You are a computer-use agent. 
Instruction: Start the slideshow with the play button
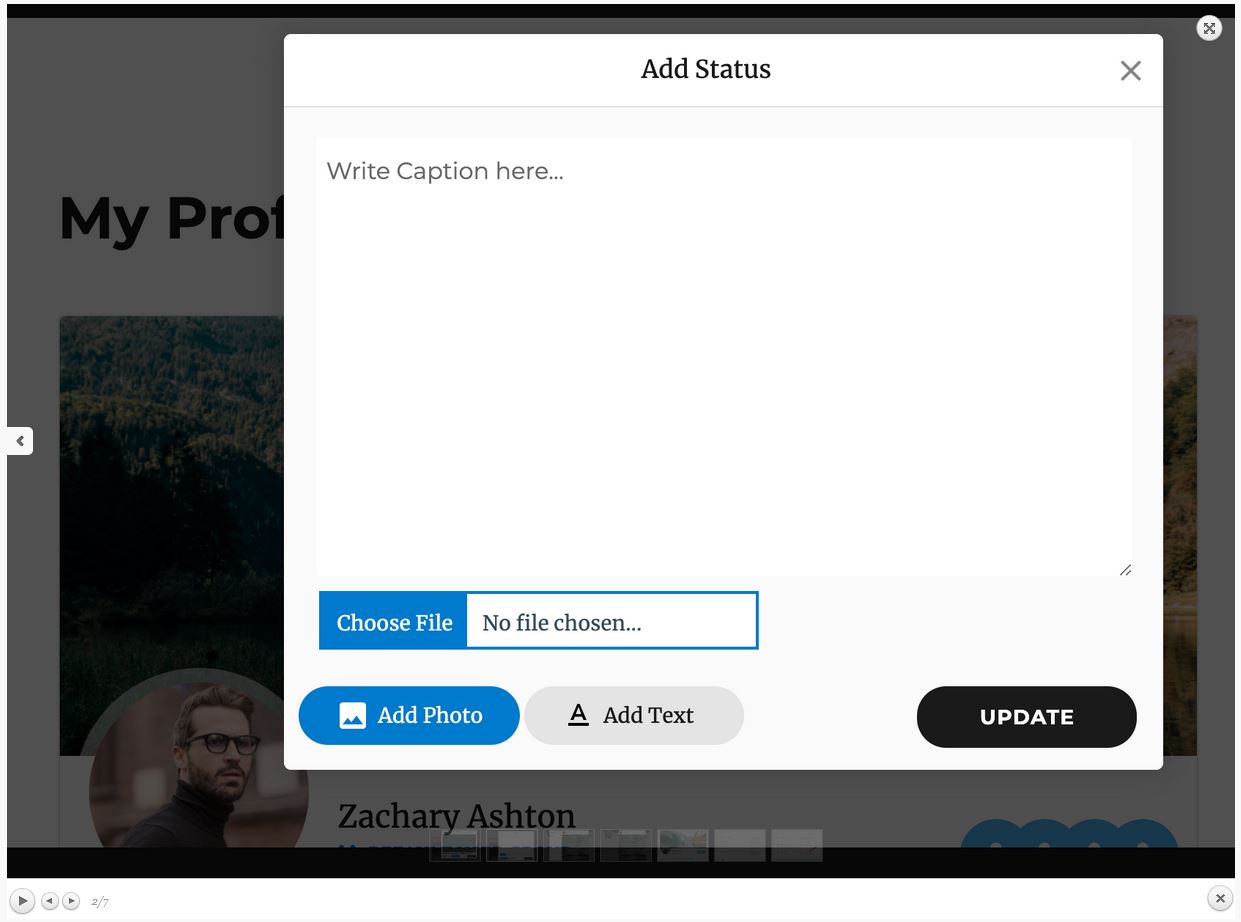click(x=22, y=900)
